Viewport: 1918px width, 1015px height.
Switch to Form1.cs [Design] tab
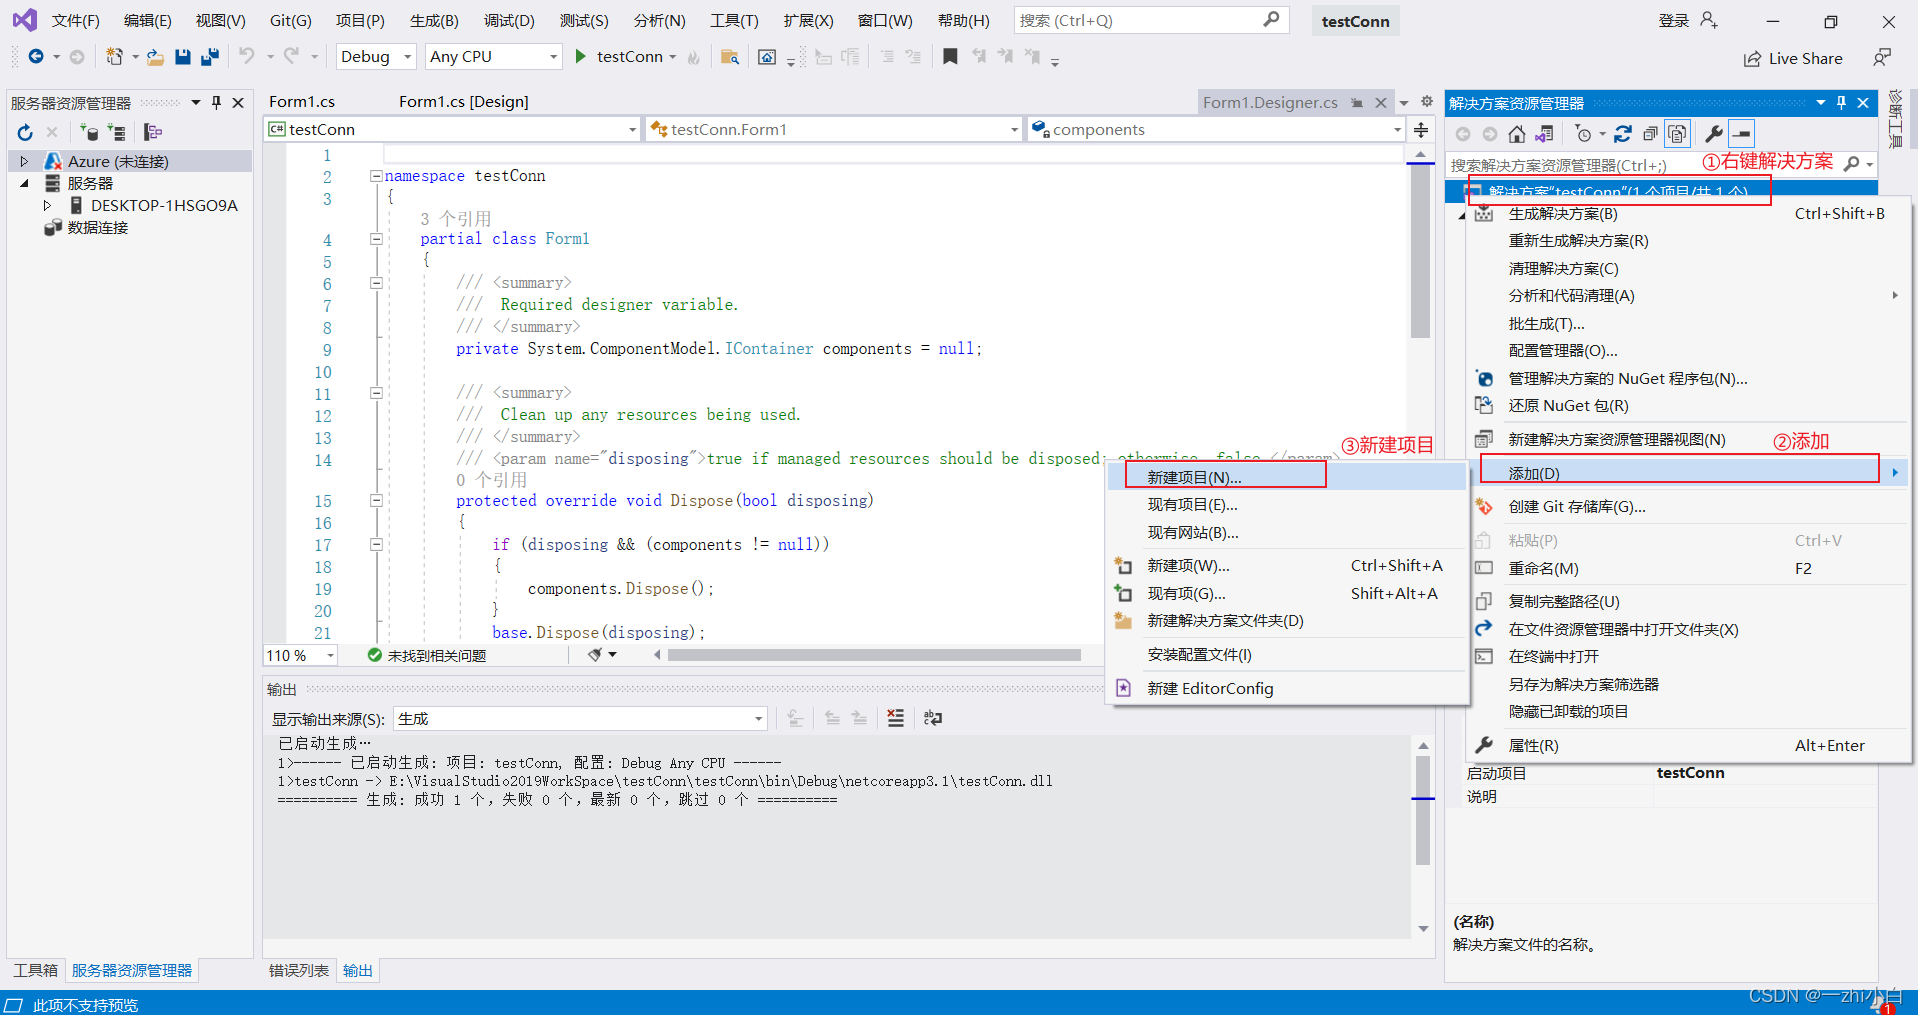(x=464, y=102)
